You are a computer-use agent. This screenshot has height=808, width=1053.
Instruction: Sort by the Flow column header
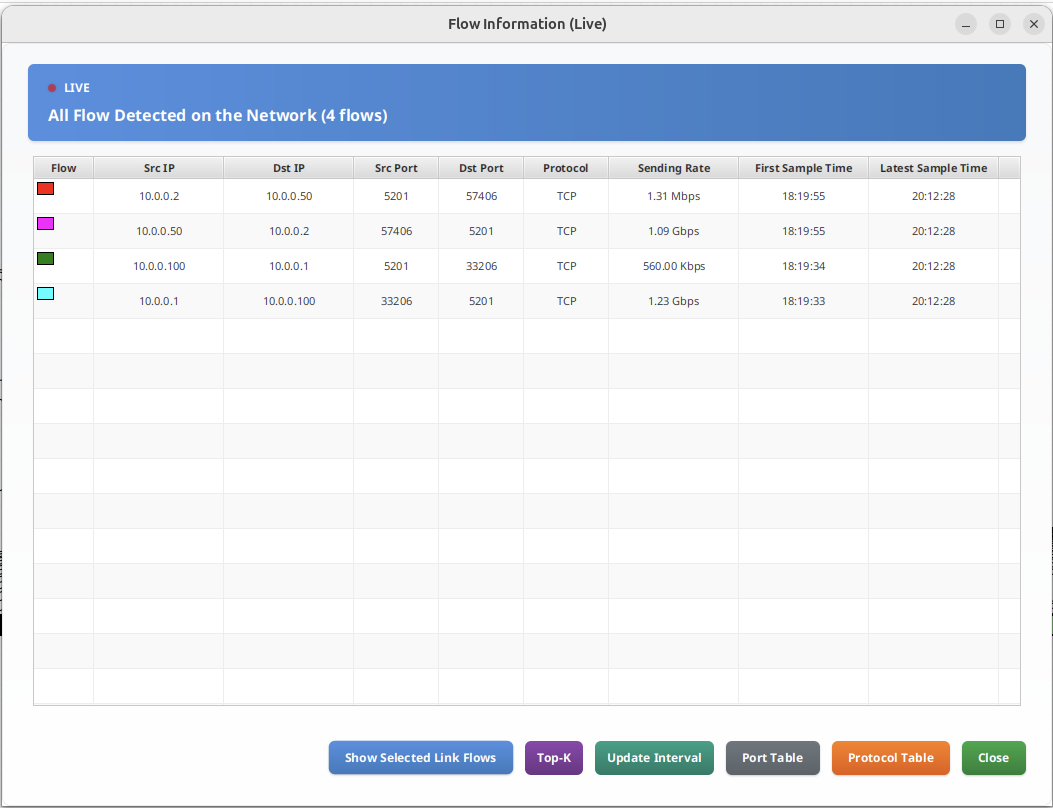[x=64, y=168]
